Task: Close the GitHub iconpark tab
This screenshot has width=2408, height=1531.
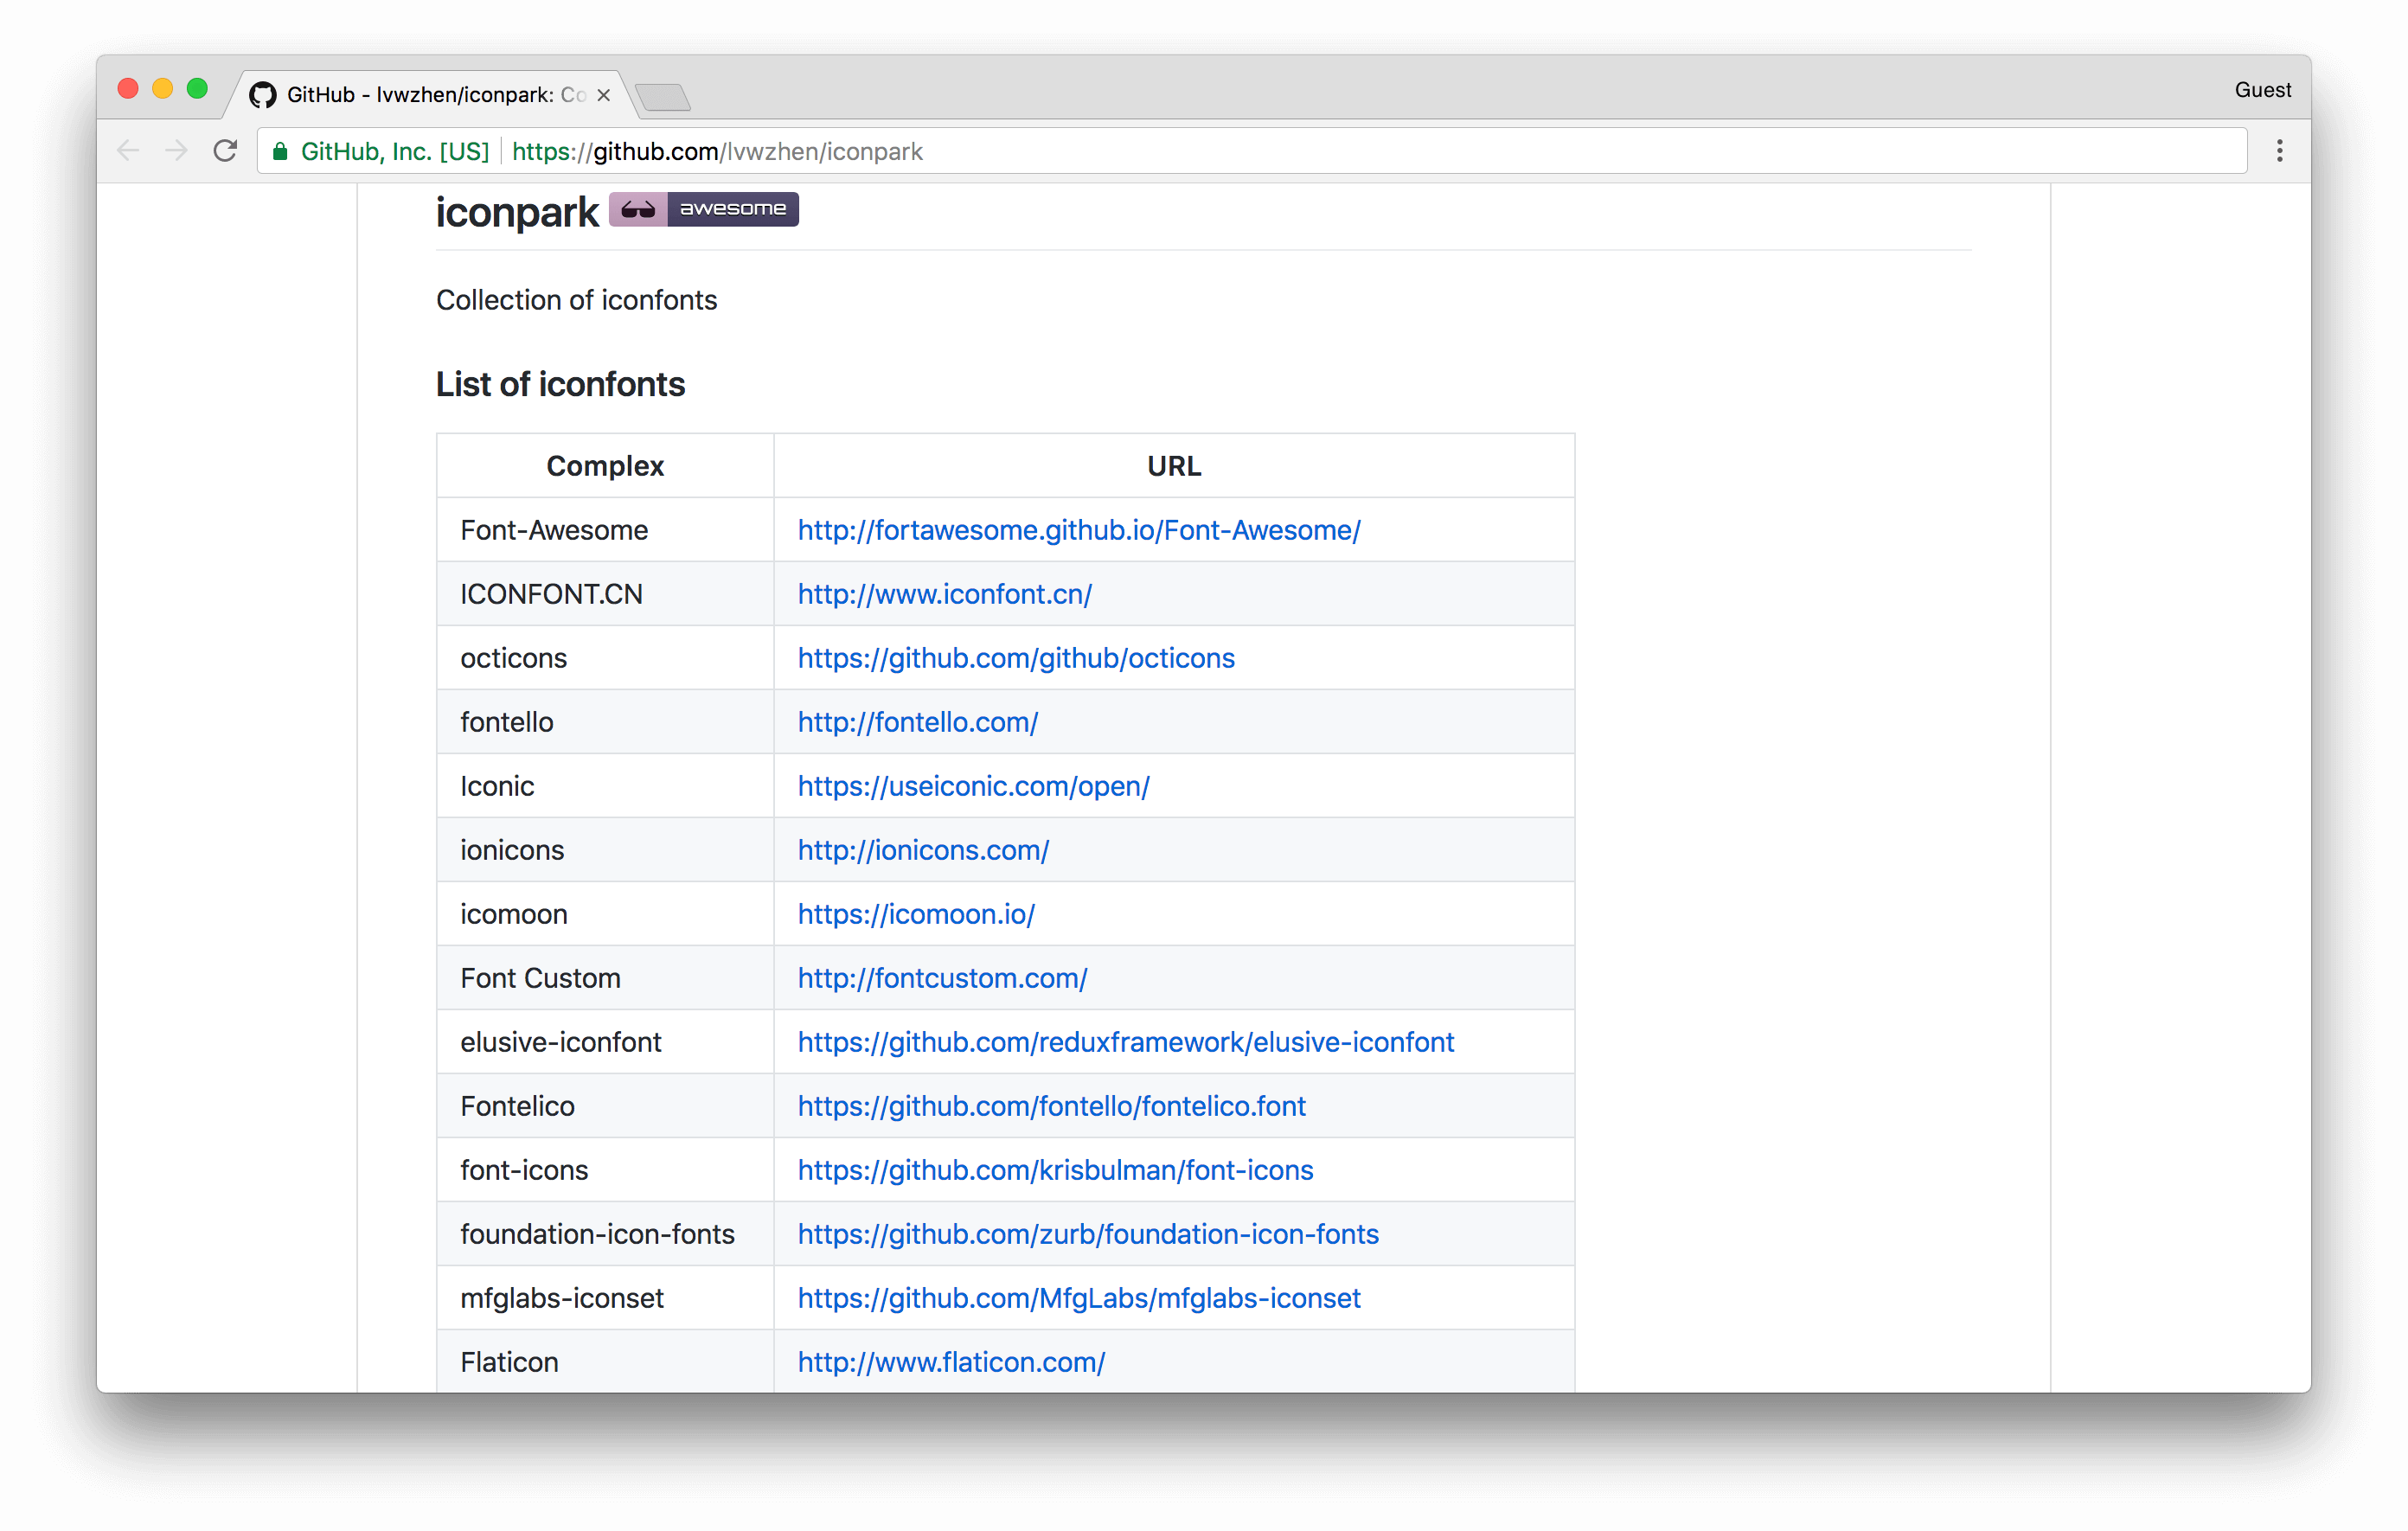Action: click(603, 95)
